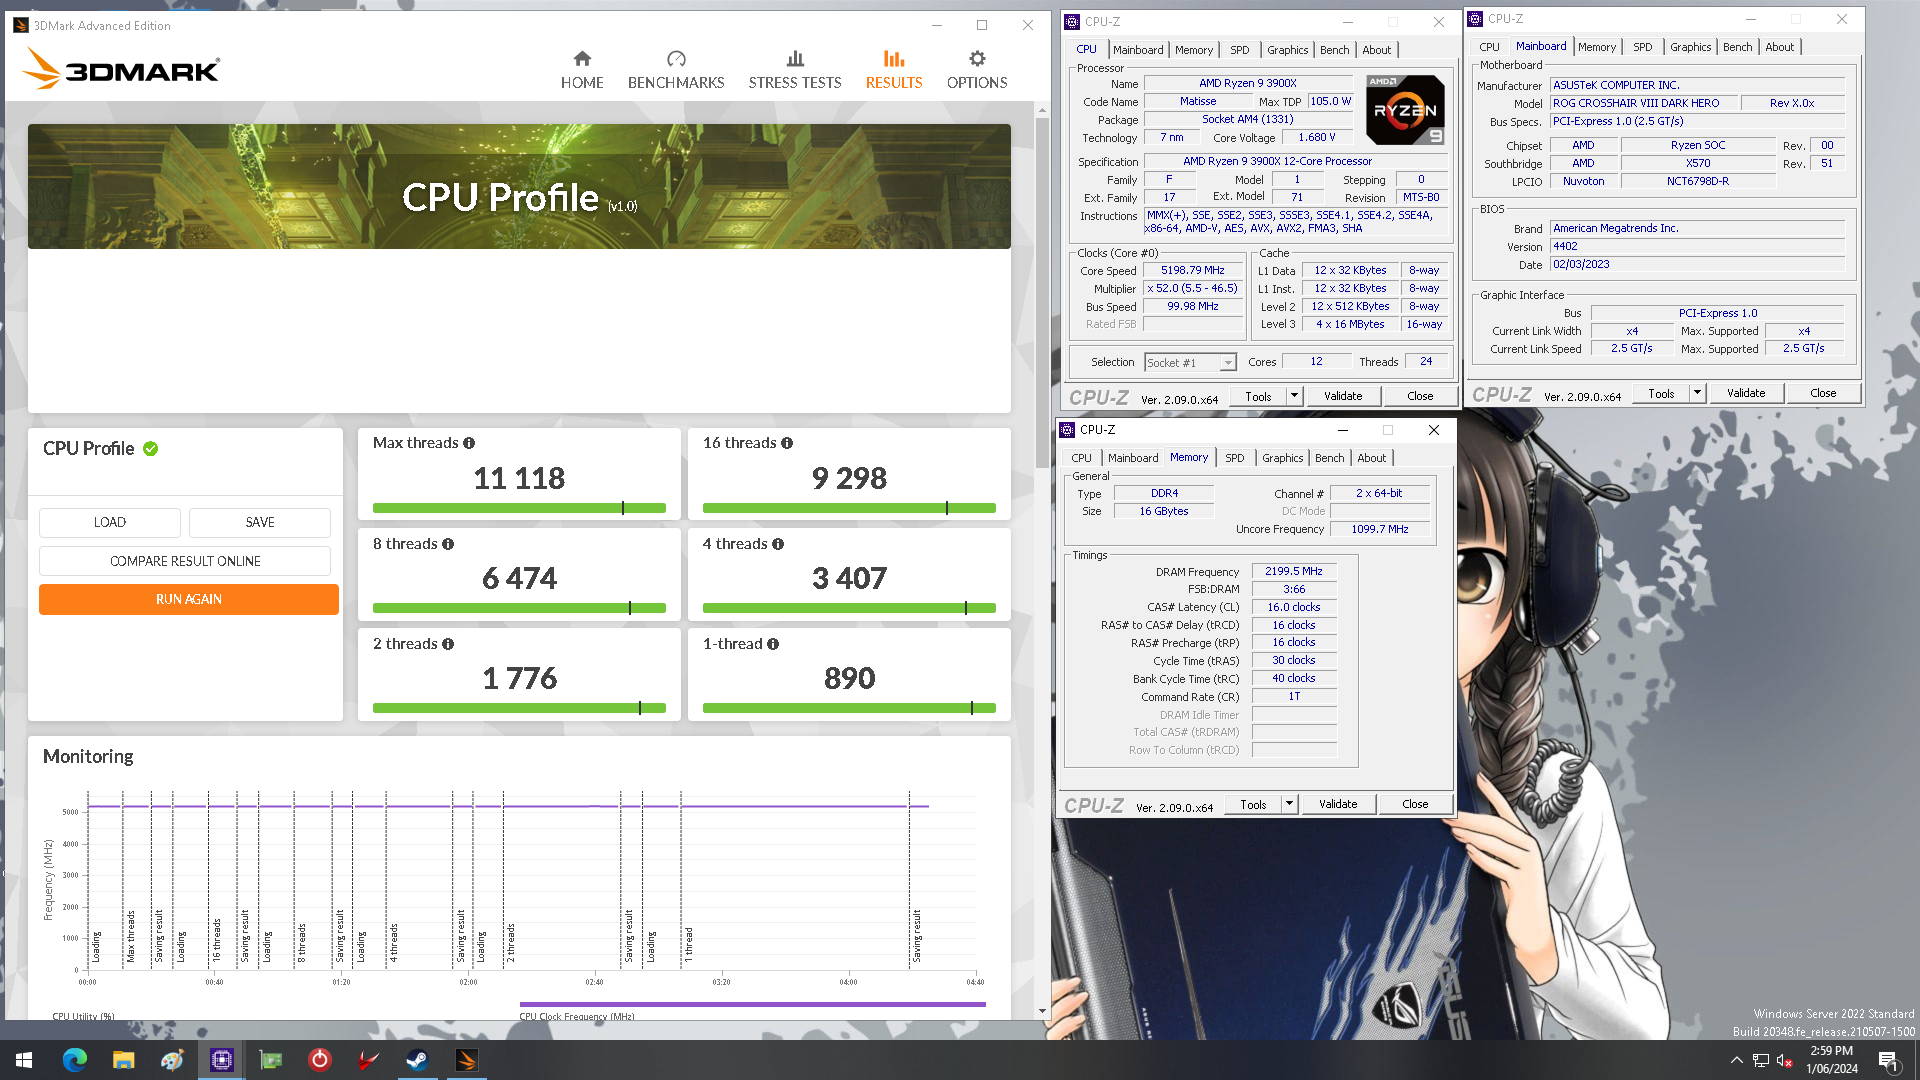1920x1080 pixels.
Task: Open the notification center icon
Action: coord(1888,1060)
